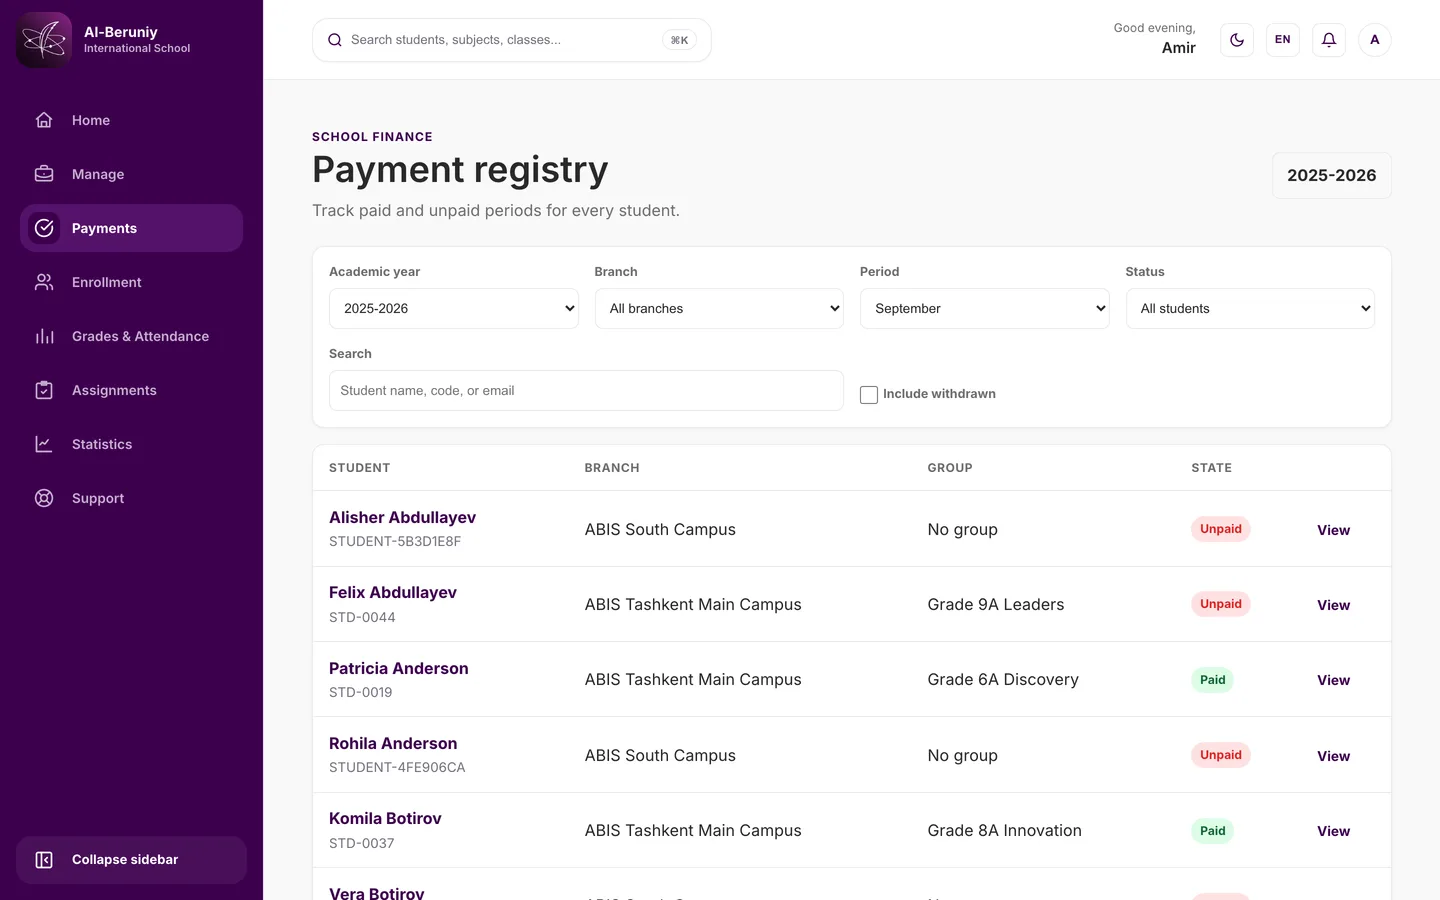View Alisher Abdullayev's payment details
This screenshot has height=900, width=1440.
pos(1333,530)
